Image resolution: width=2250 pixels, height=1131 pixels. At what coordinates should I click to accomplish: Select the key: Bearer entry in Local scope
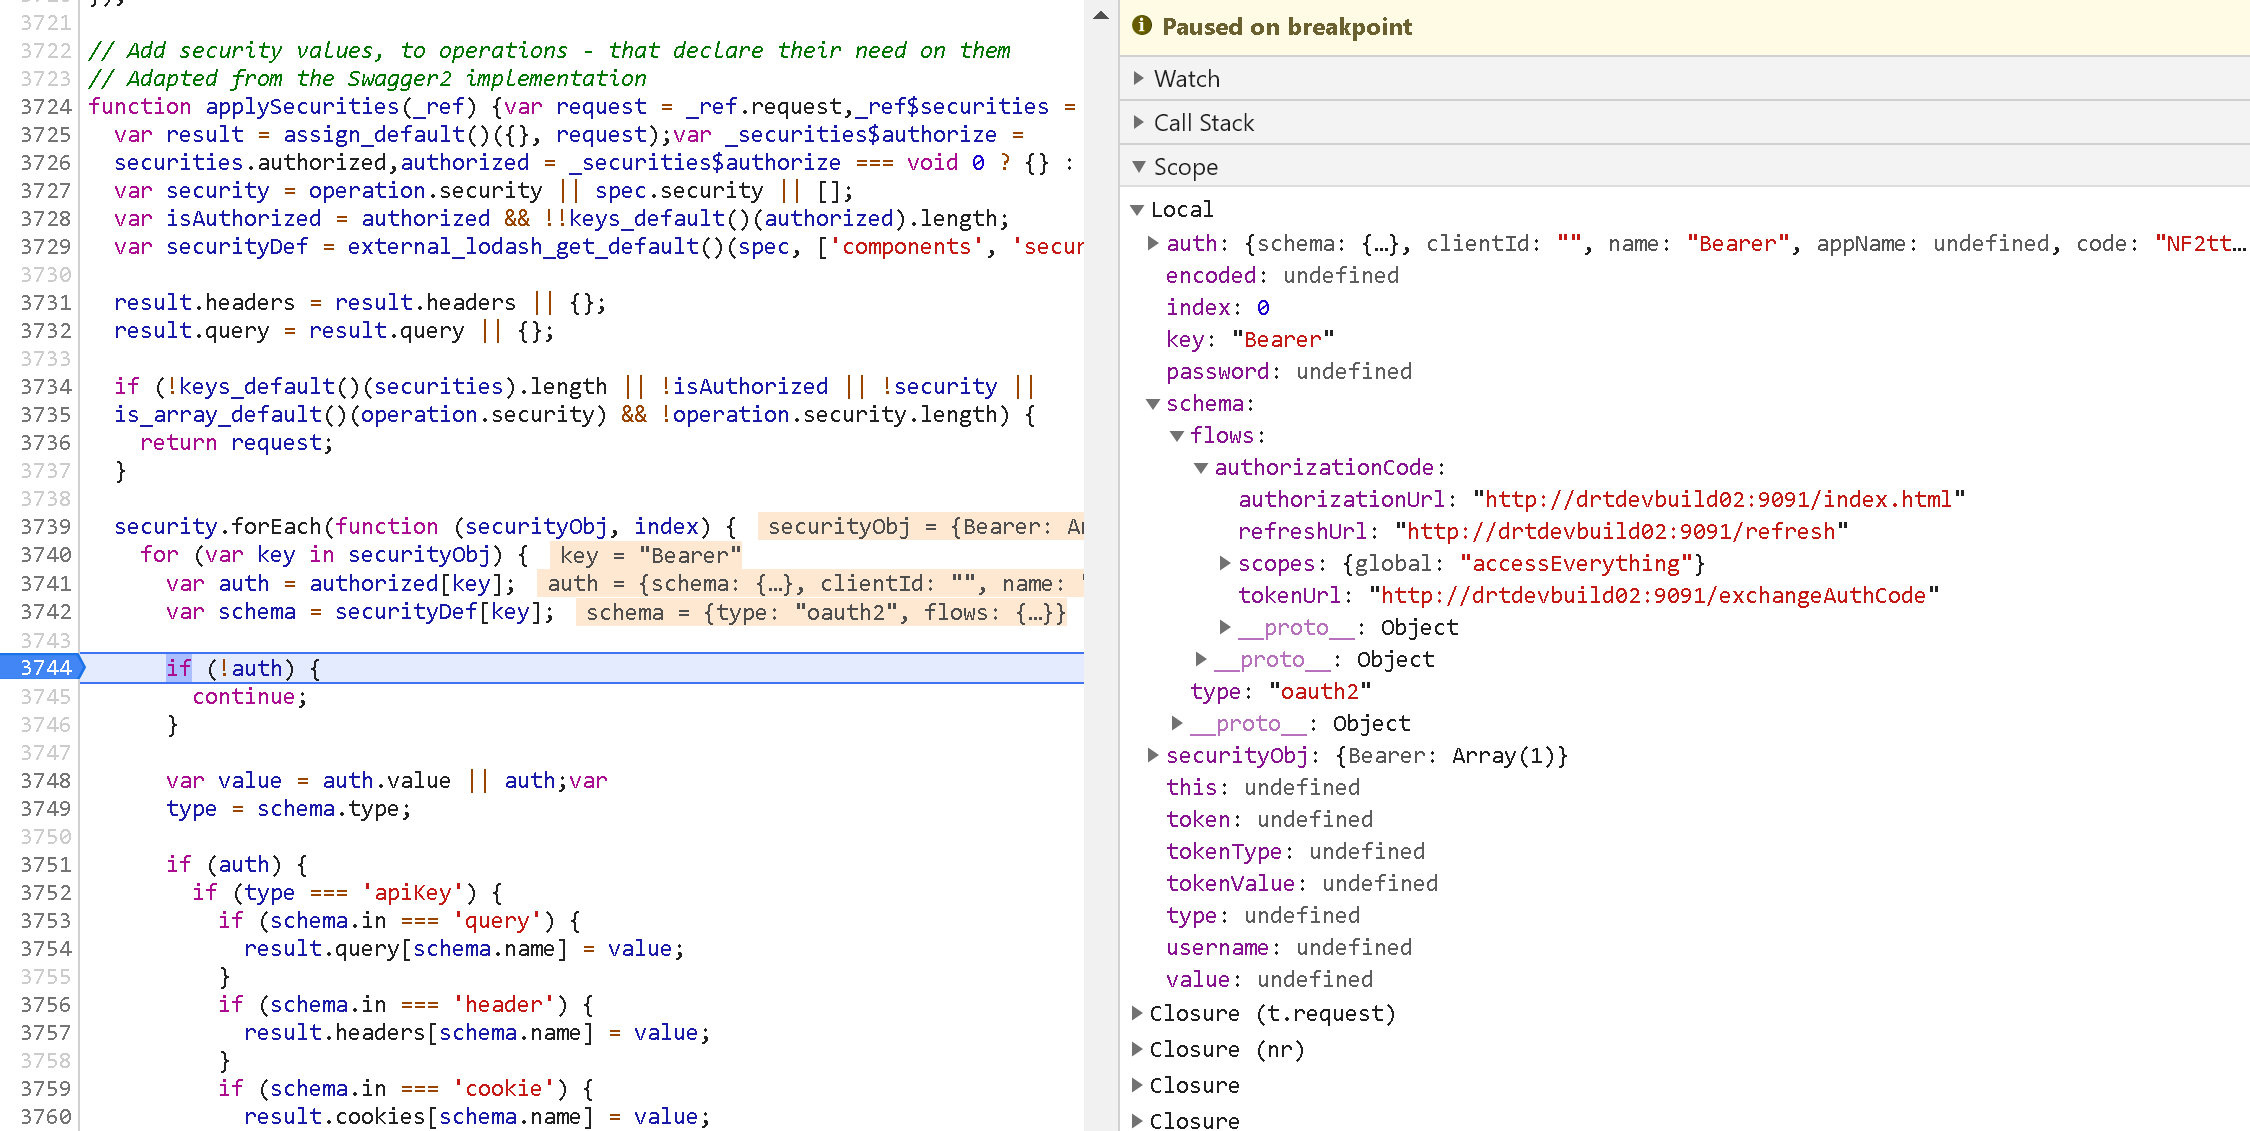(1250, 339)
